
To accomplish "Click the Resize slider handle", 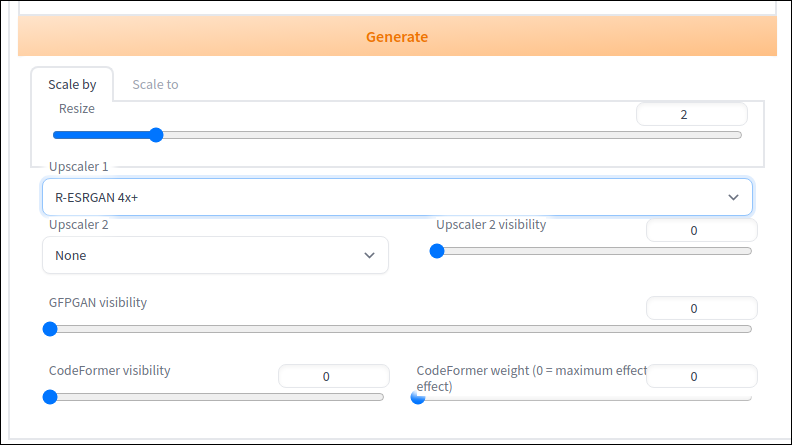I will [x=157, y=135].
